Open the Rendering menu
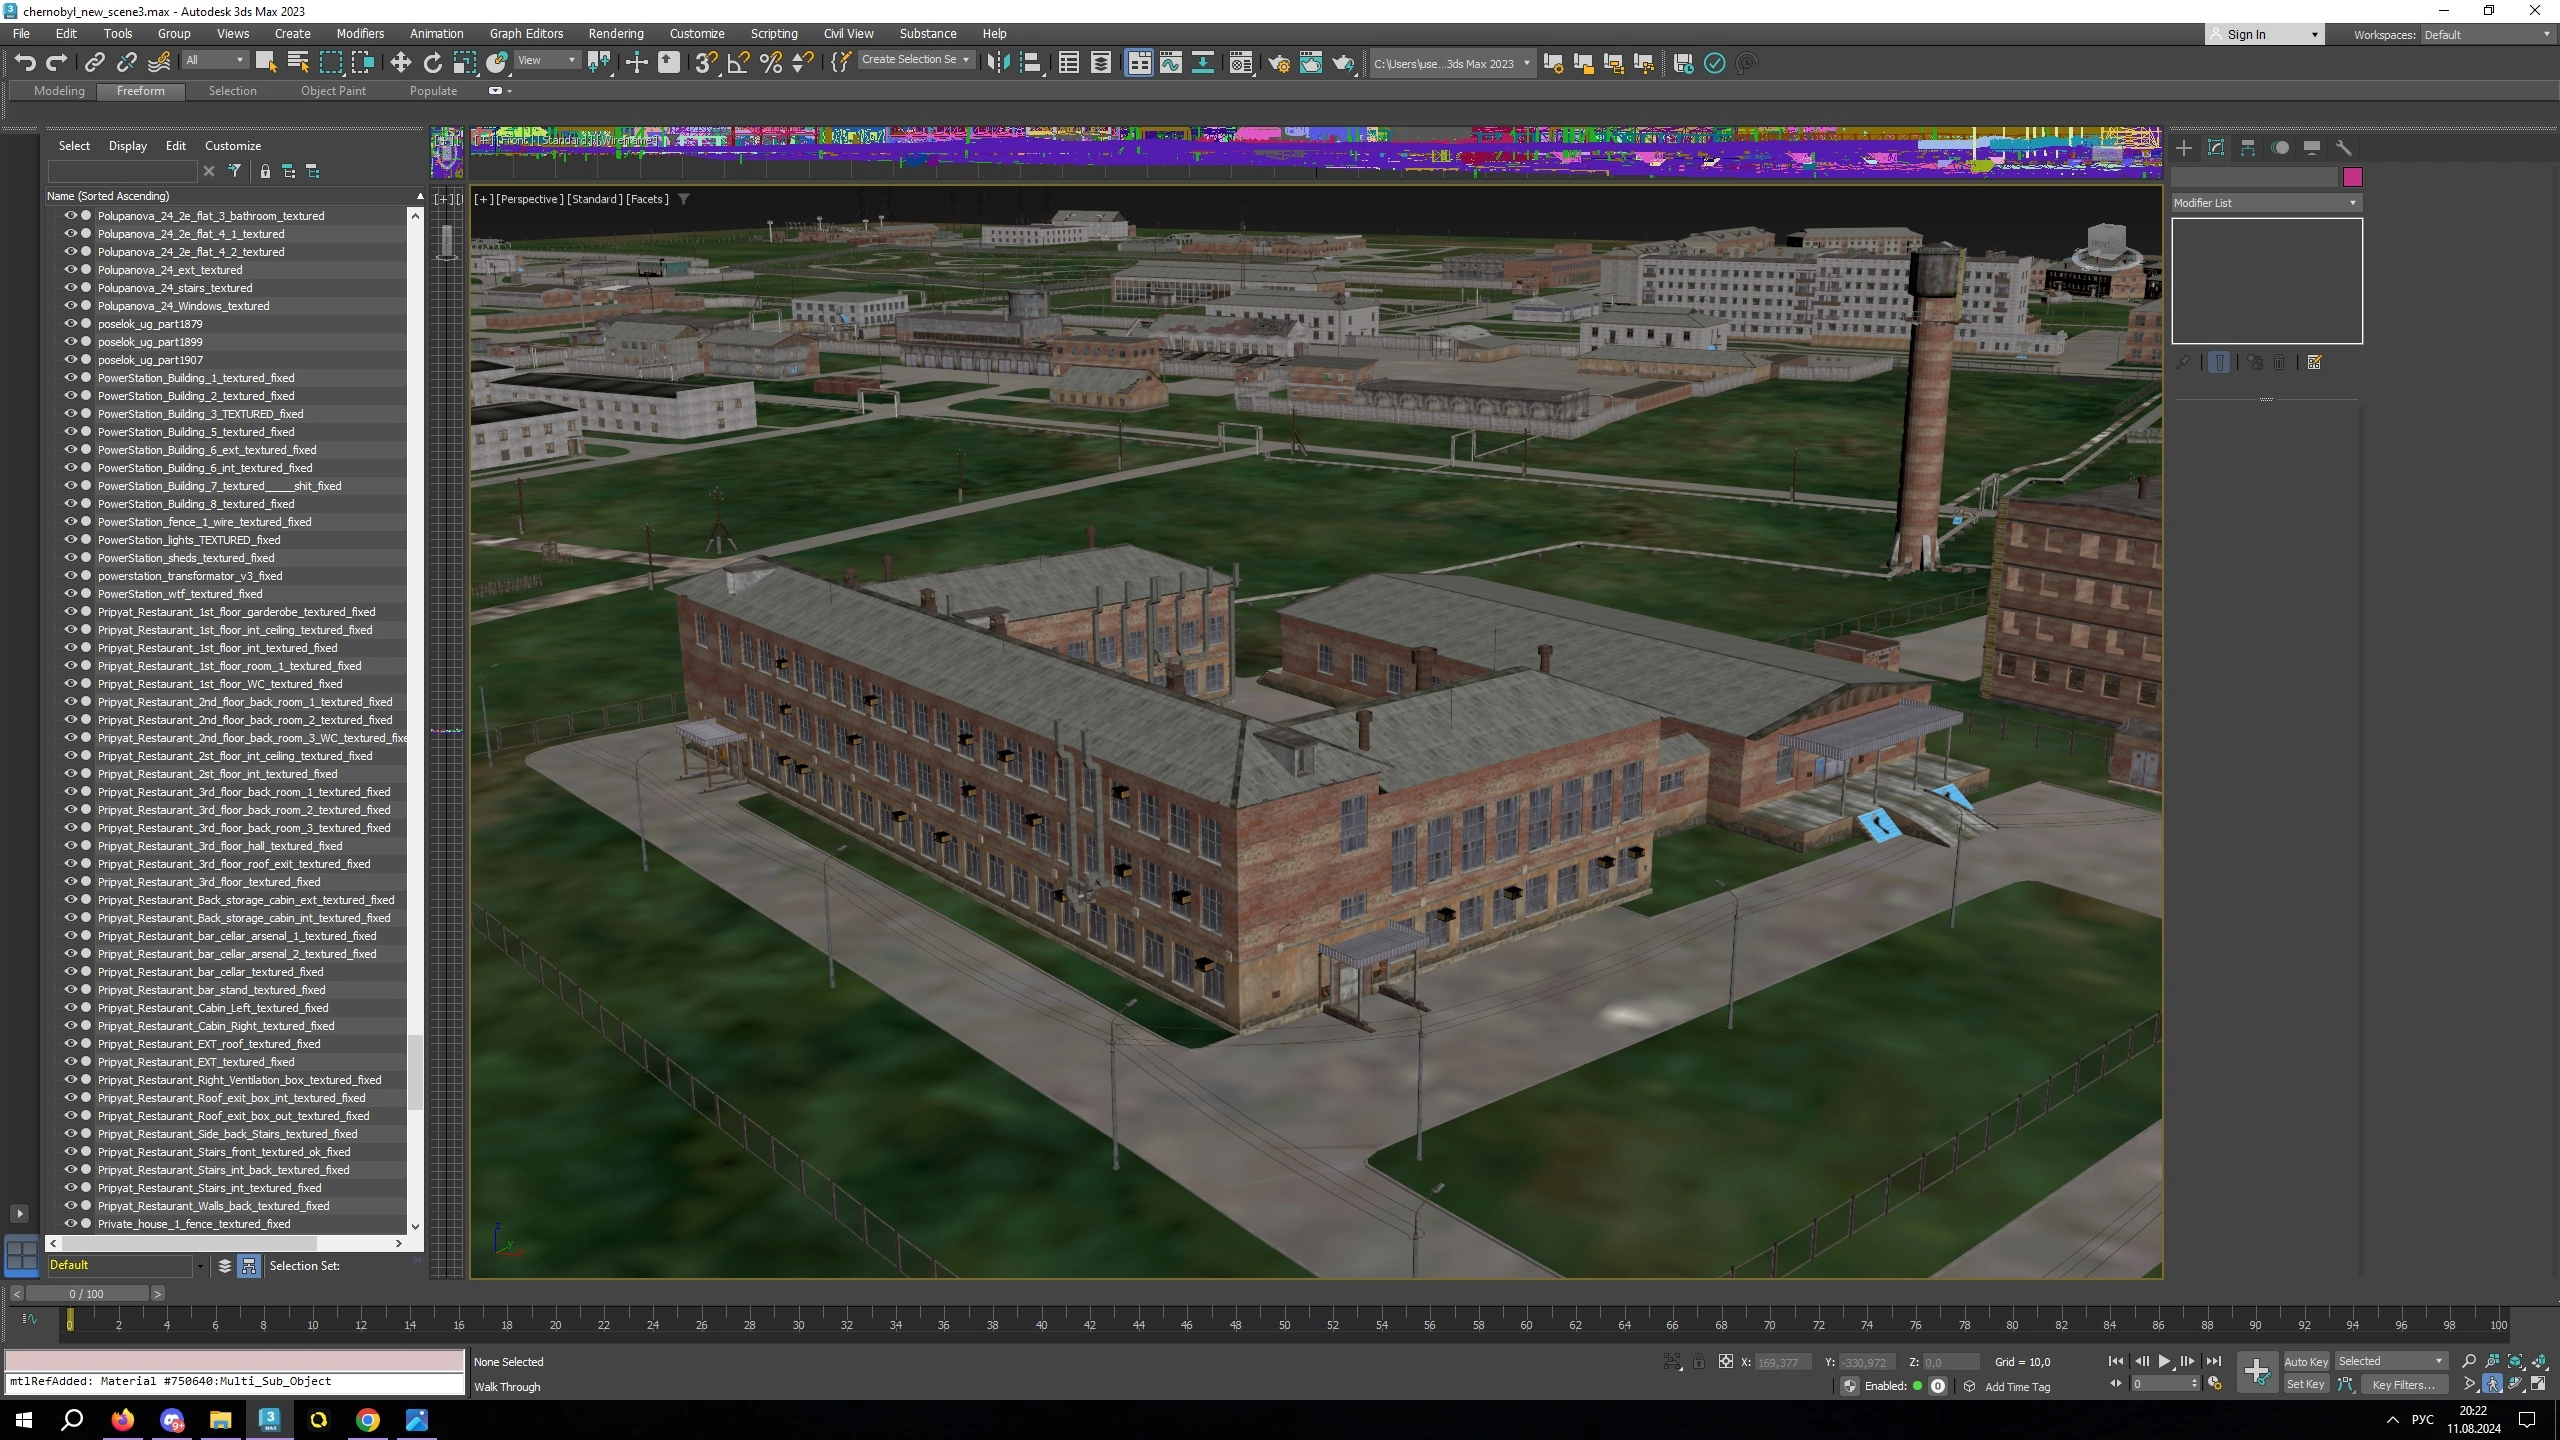The image size is (2560, 1440). 615,33
